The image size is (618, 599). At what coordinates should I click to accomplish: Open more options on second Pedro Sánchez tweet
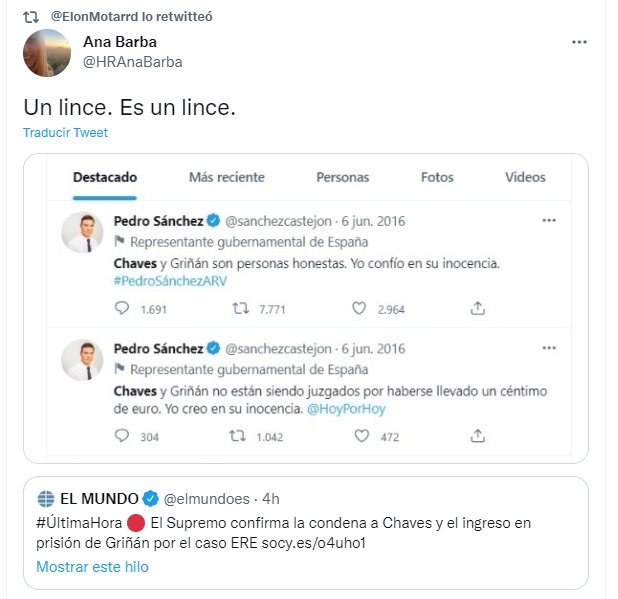click(x=548, y=348)
